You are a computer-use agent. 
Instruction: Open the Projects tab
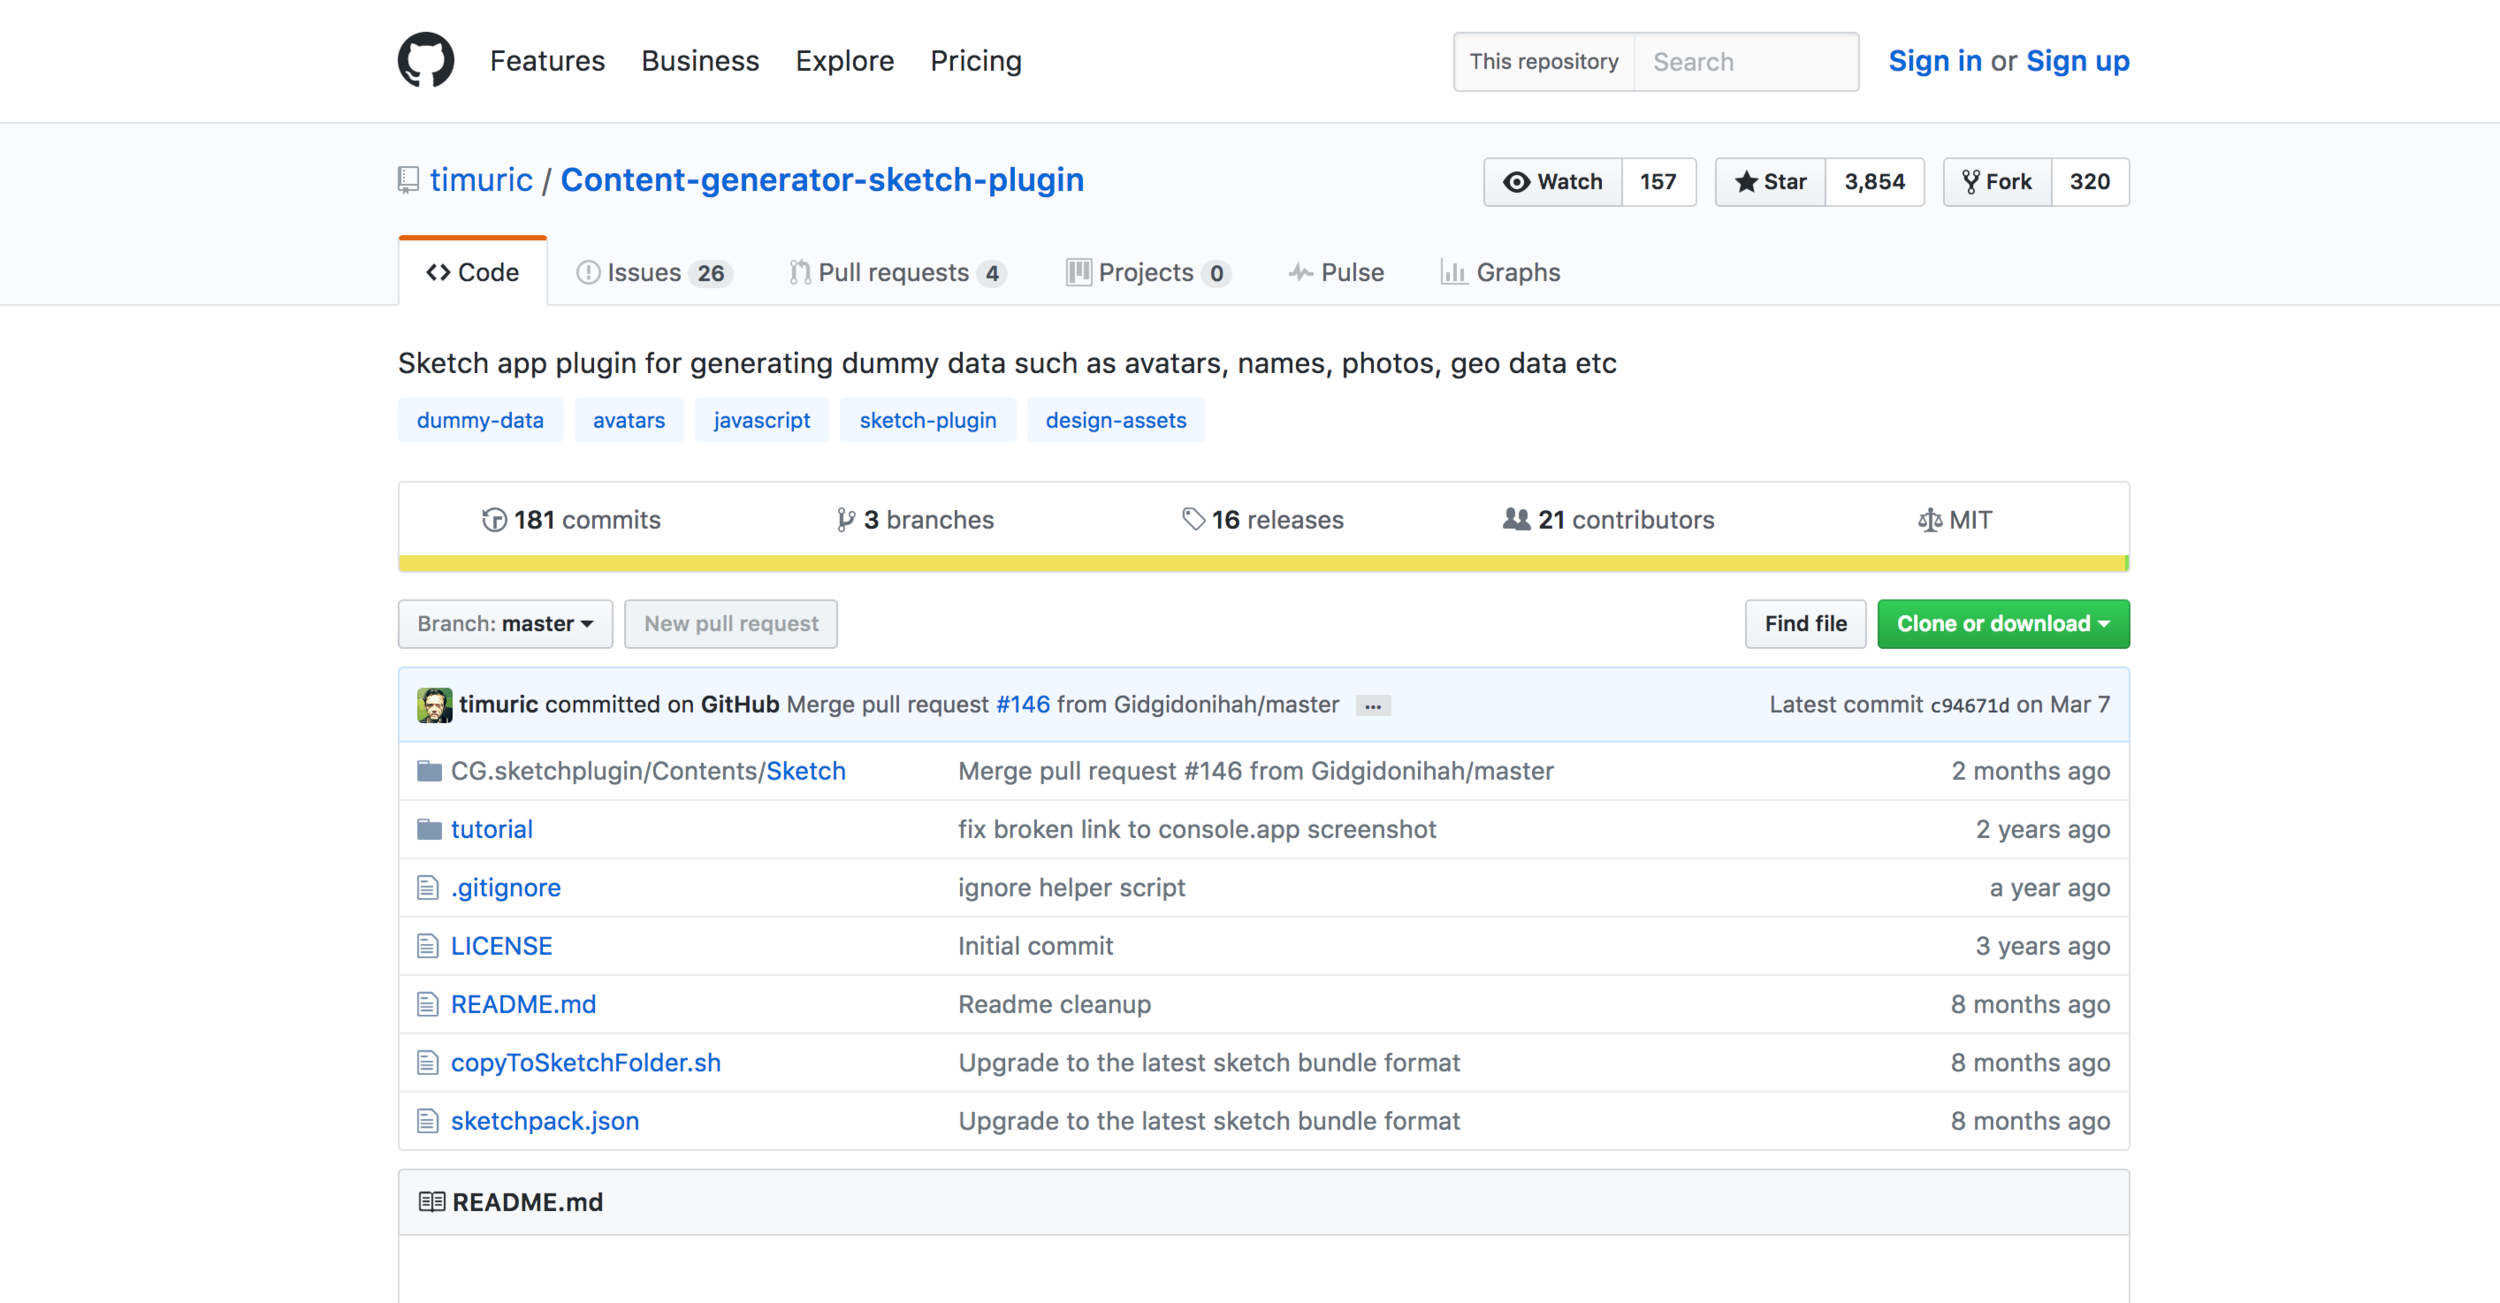click(1147, 272)
